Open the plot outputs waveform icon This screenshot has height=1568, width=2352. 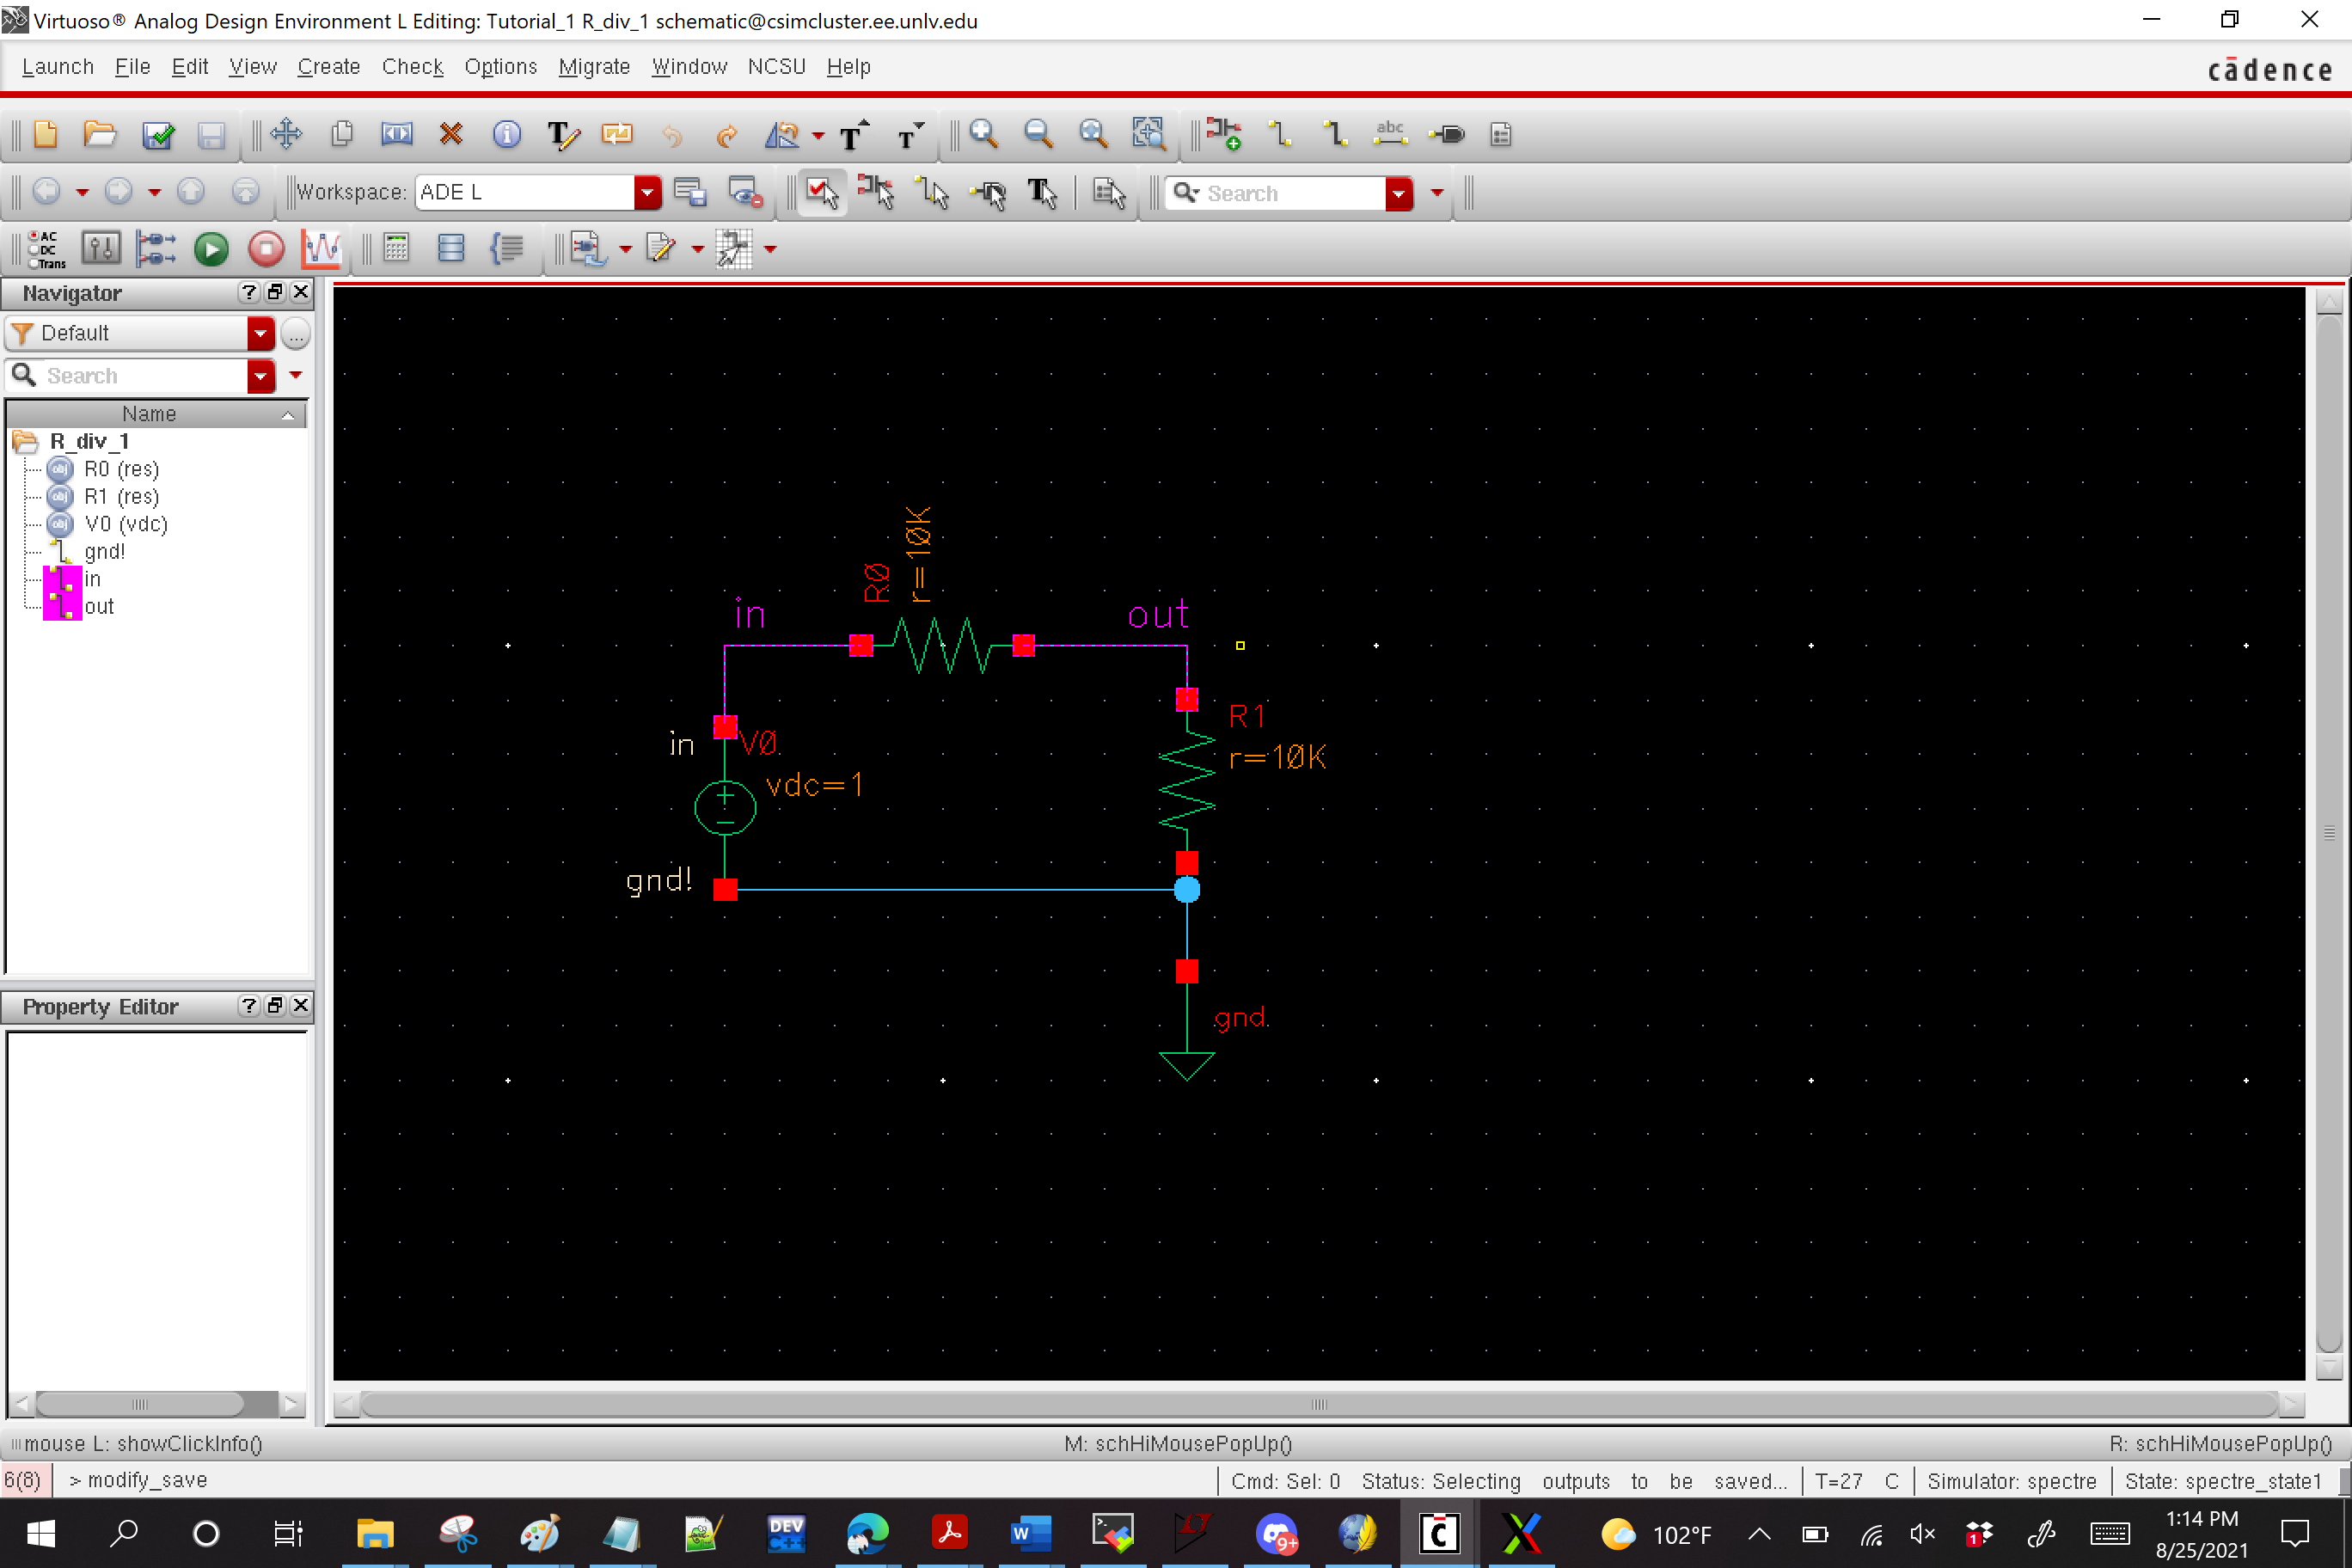pyautogui.click(x=322, y=249)
